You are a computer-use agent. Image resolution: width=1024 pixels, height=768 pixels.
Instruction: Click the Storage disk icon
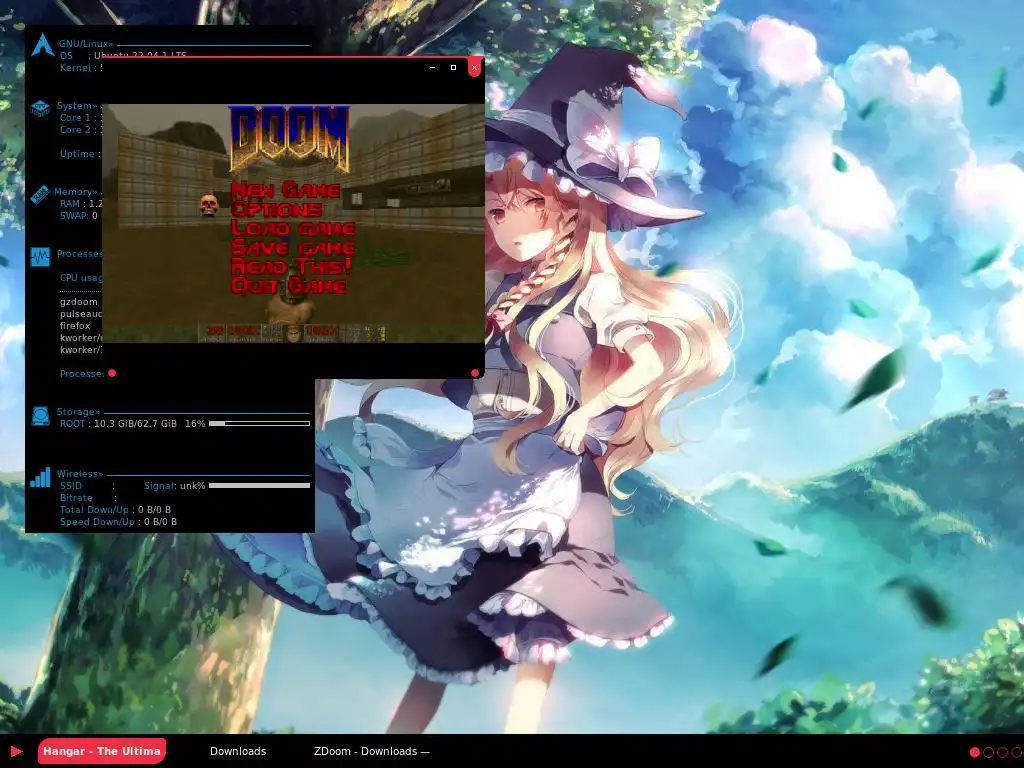tap(40, 415)
